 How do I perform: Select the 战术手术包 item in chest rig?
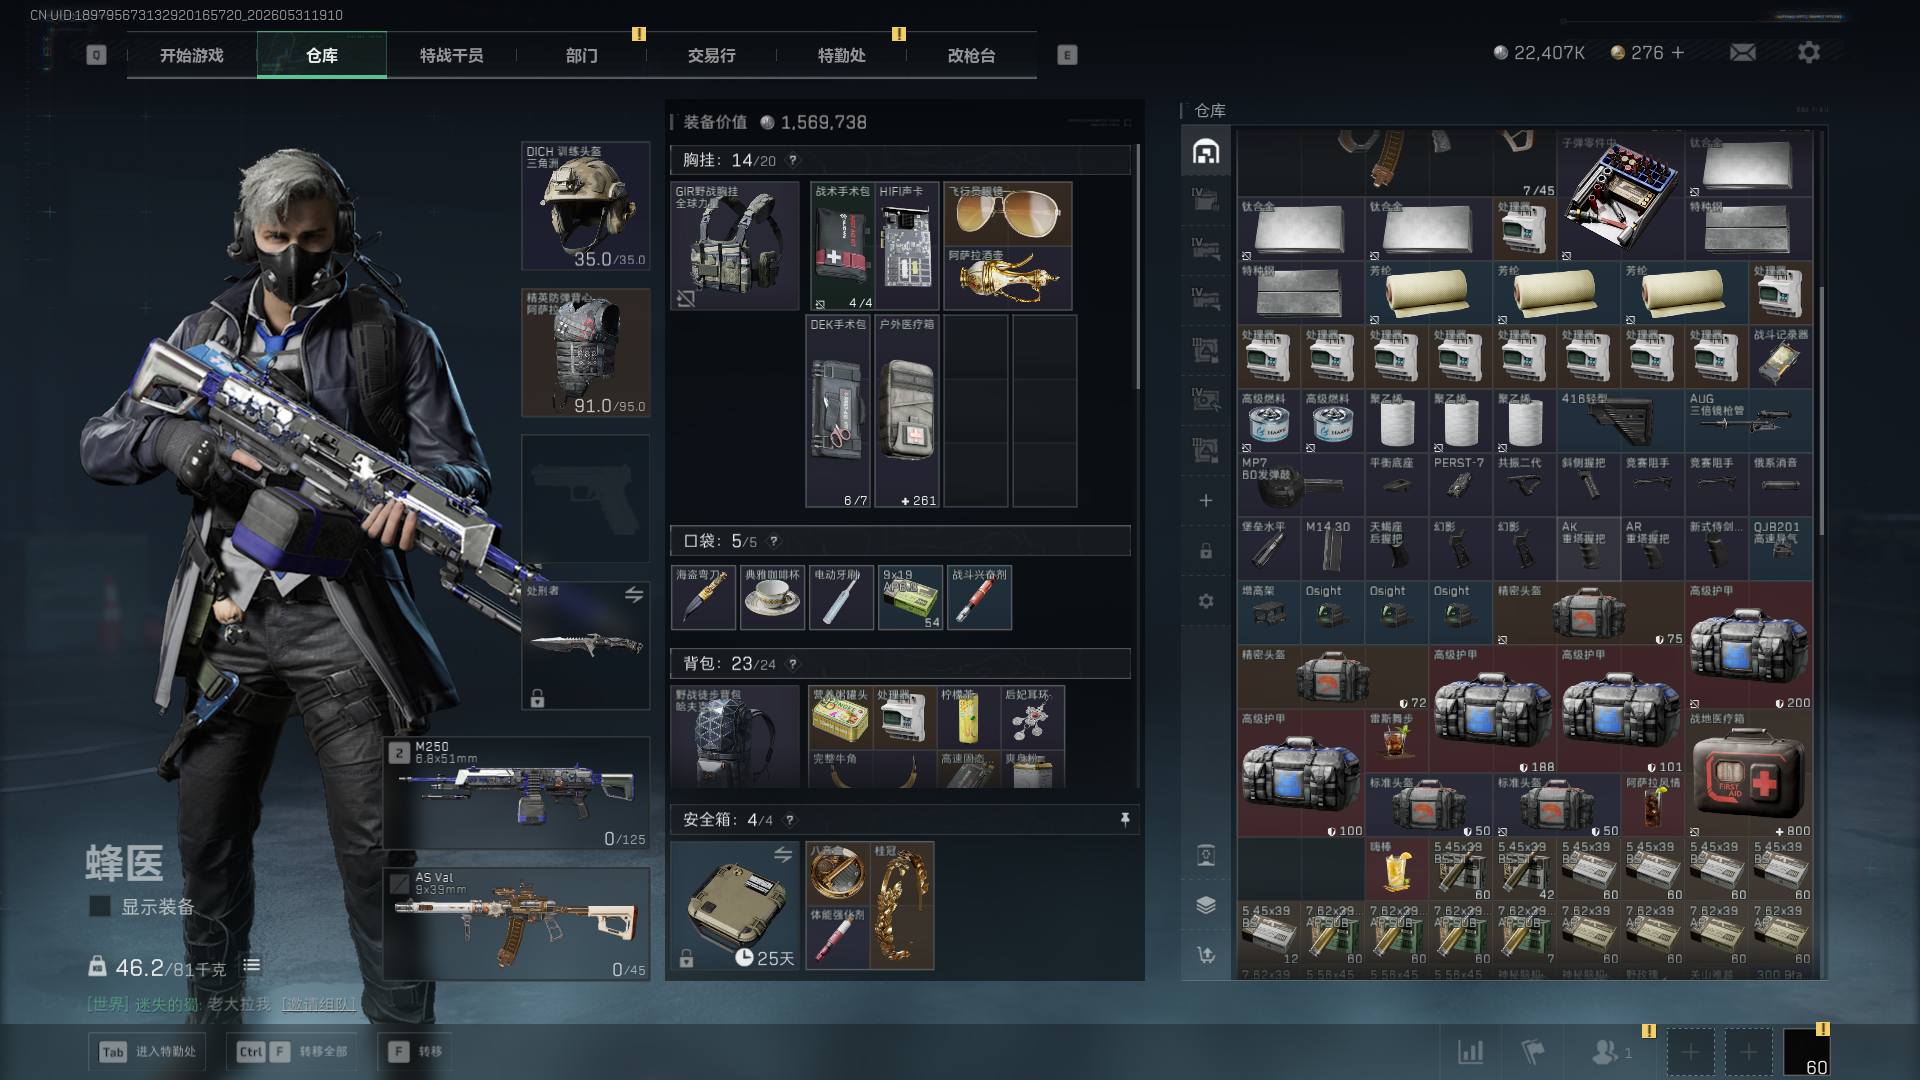click(x=841, y=245)
